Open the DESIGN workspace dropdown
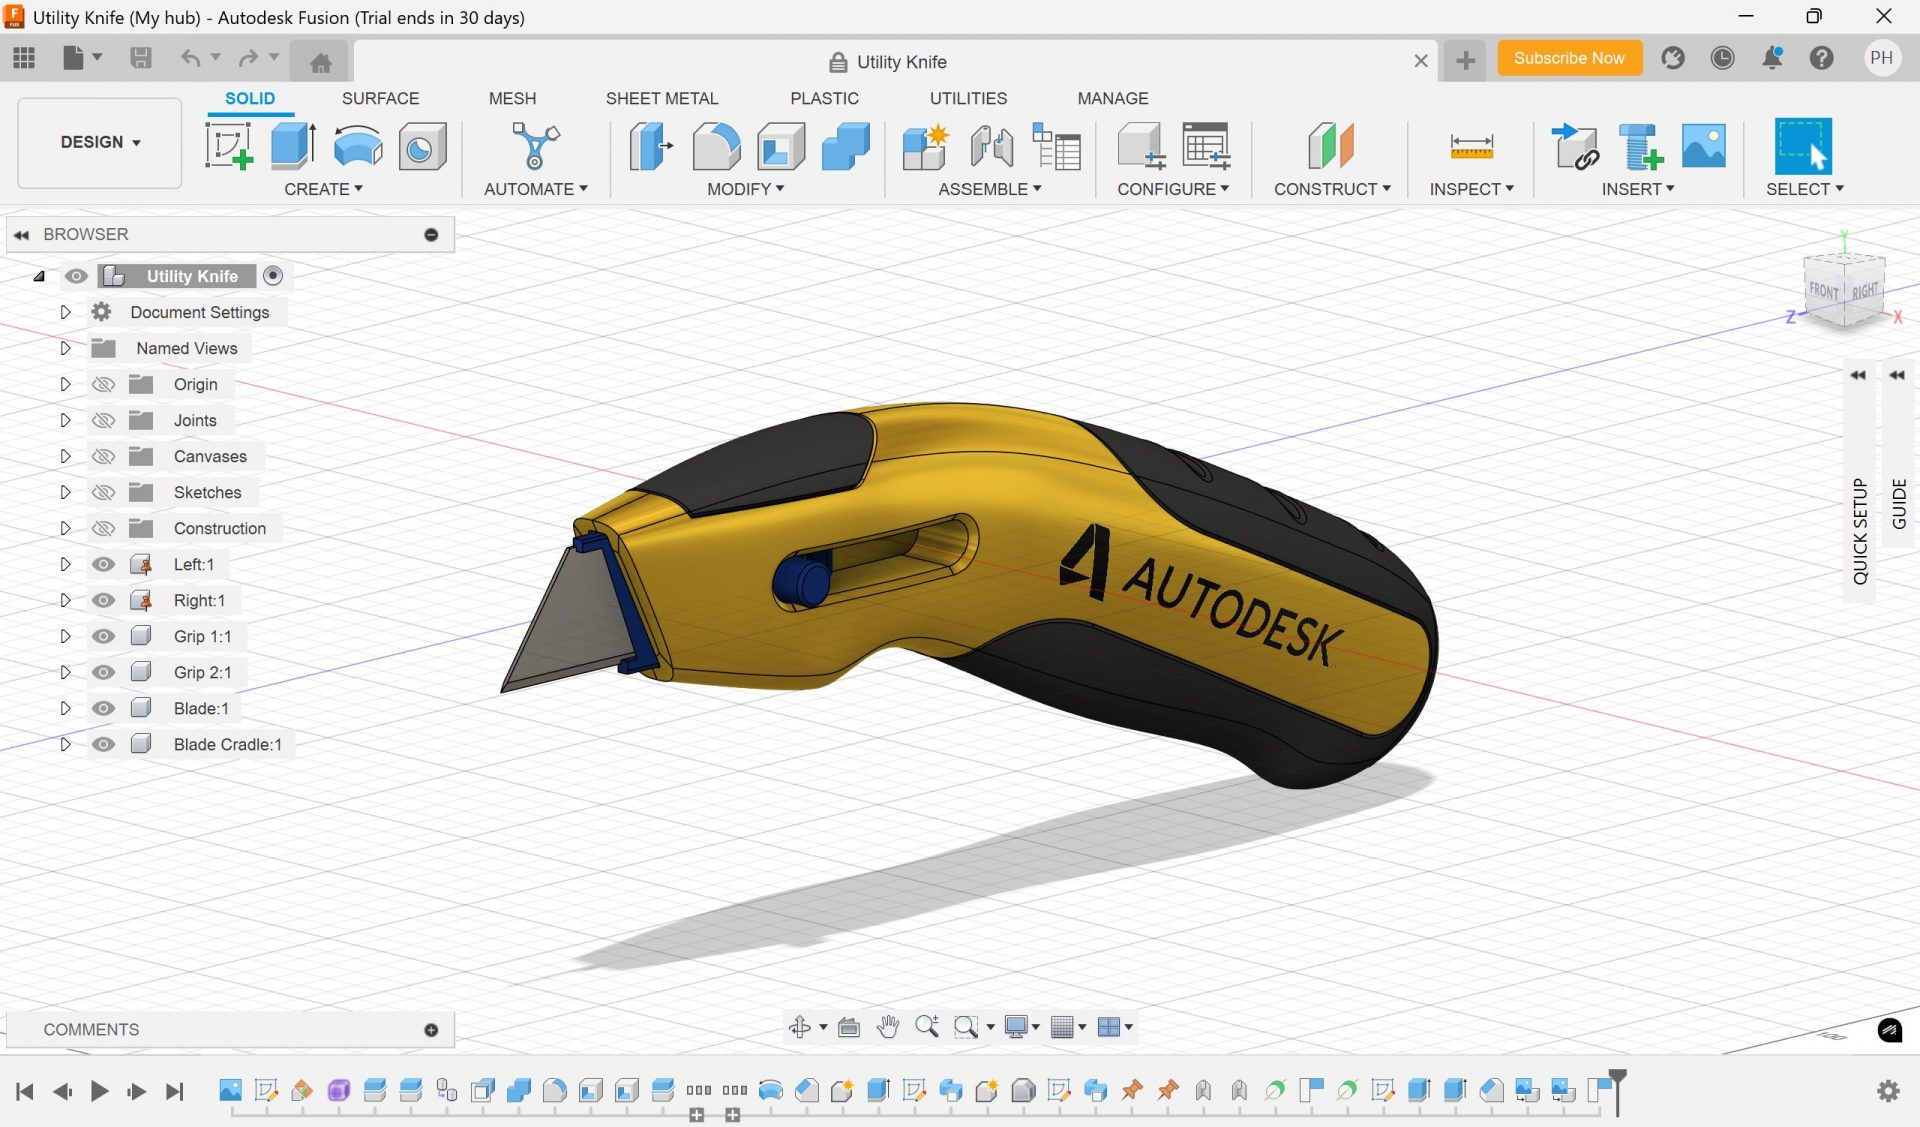 (x=98, y=142)
